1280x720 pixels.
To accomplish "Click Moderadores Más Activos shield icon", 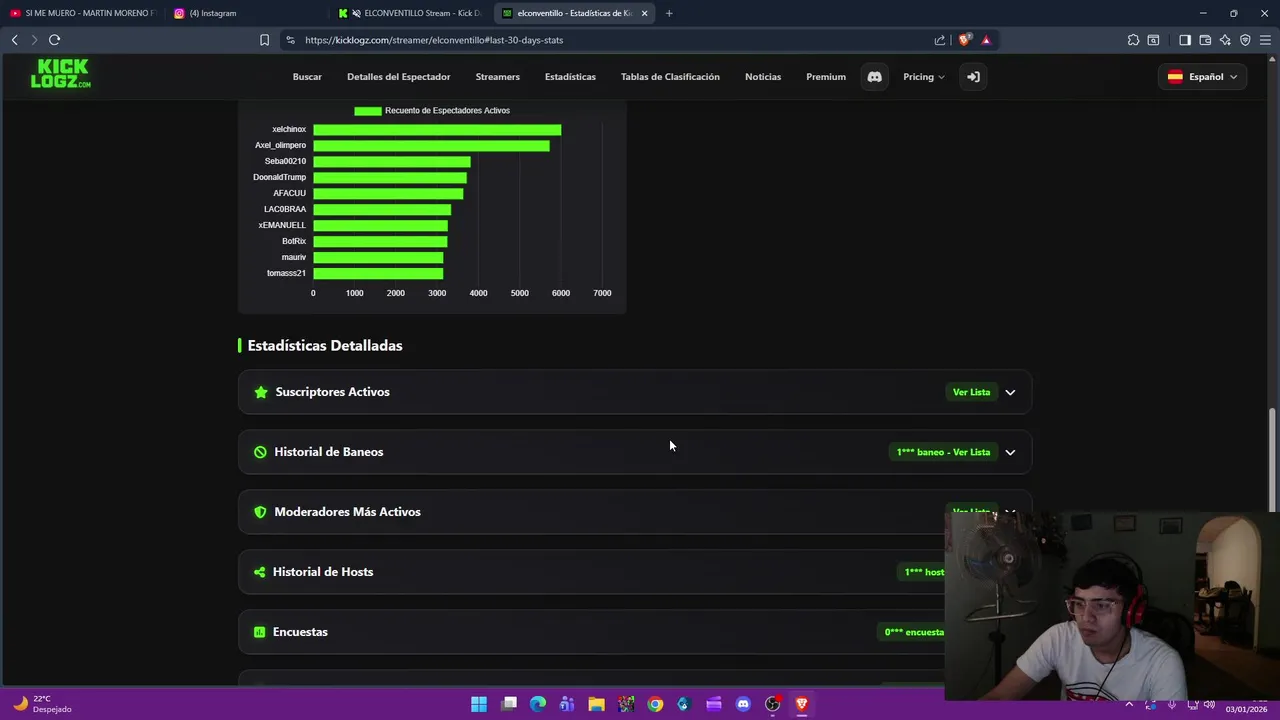I will coord(260,512).
